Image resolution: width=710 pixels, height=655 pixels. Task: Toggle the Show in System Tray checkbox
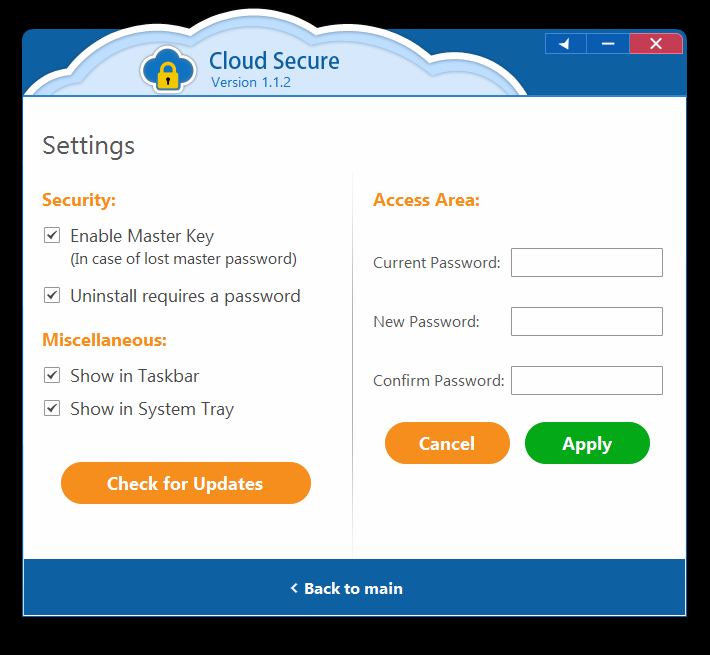[x=52, y=408]
